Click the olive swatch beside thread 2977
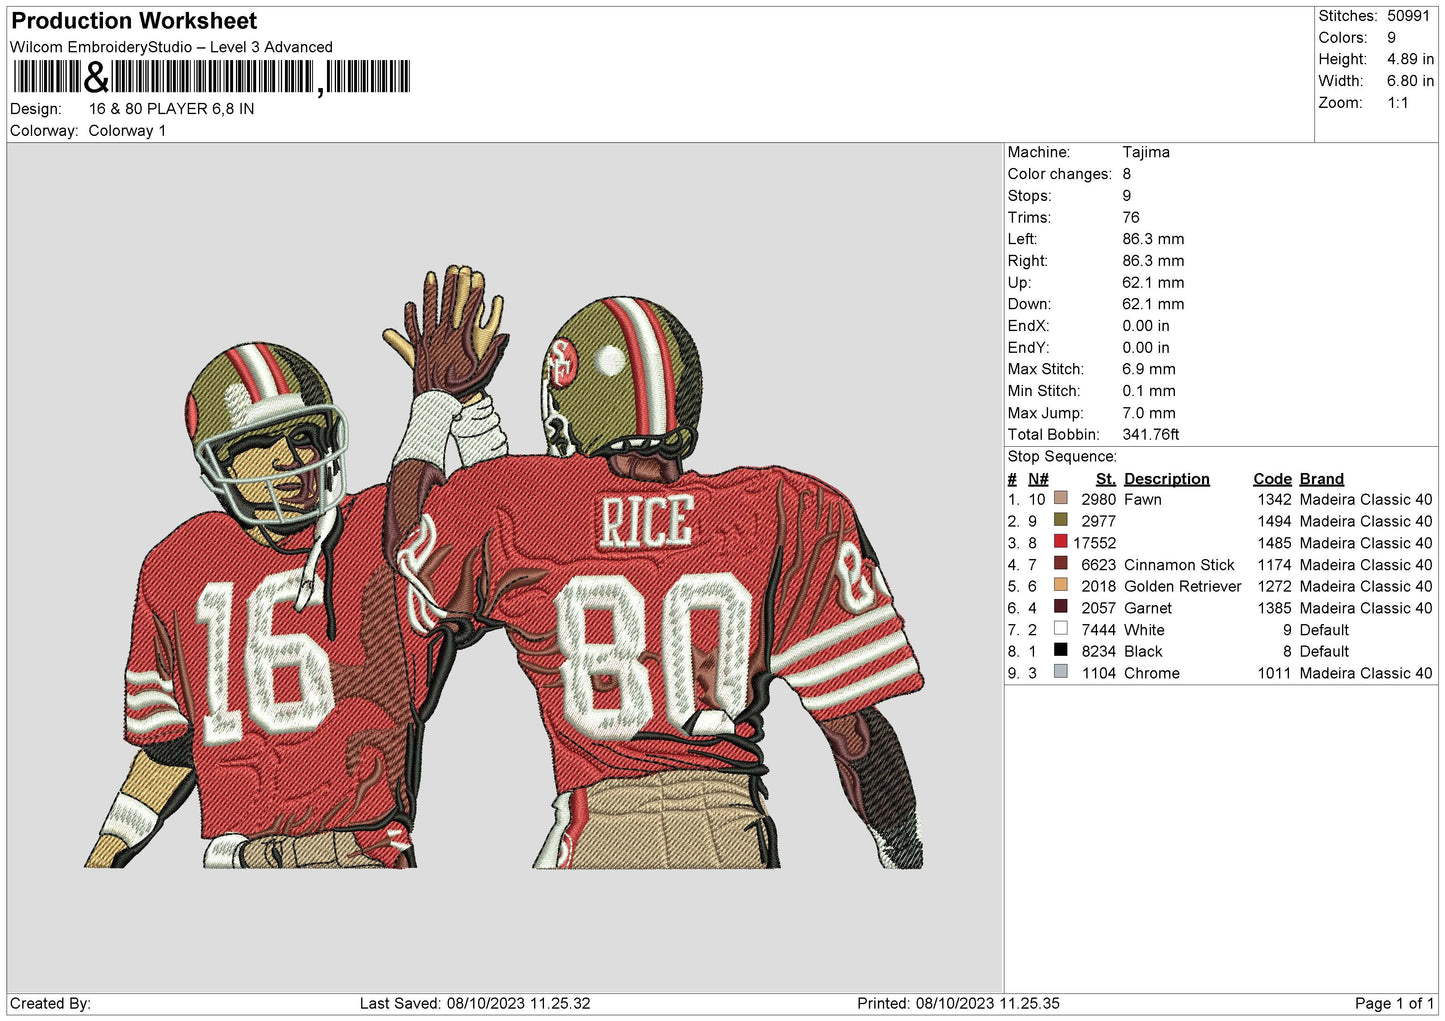 pos(1061,520)
